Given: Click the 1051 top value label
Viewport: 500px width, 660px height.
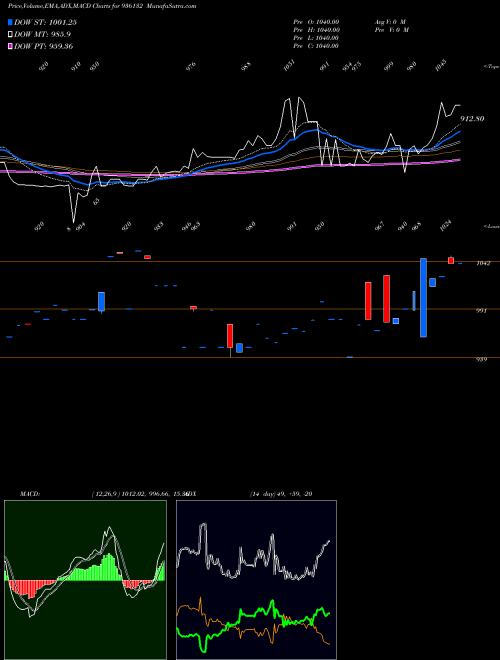Looking at the screenshot, I should [x=289, y=65].
